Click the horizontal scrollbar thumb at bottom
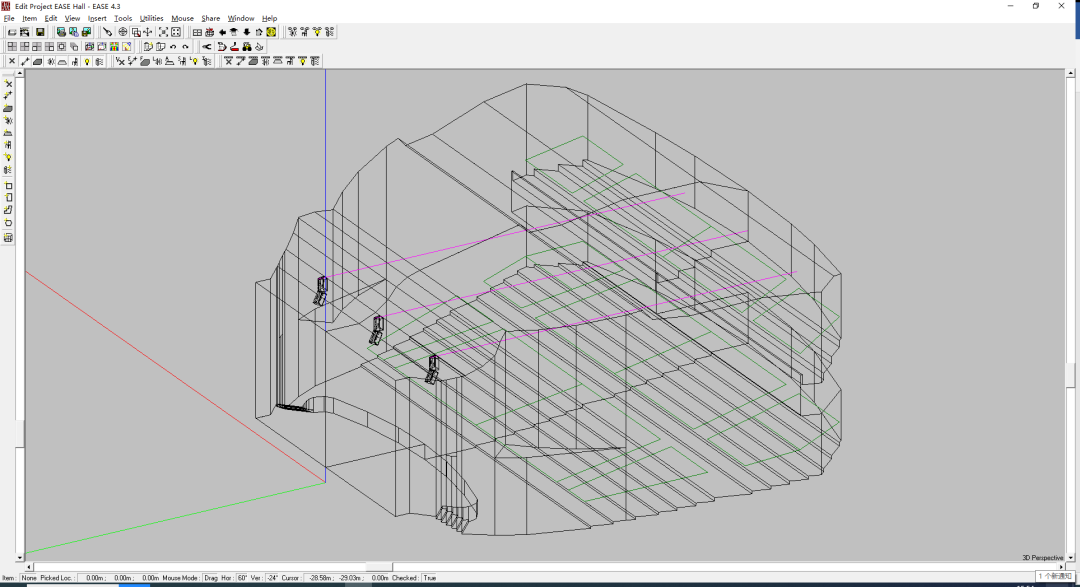Viewport: 1080px width, 587px height. click(379, 567)
